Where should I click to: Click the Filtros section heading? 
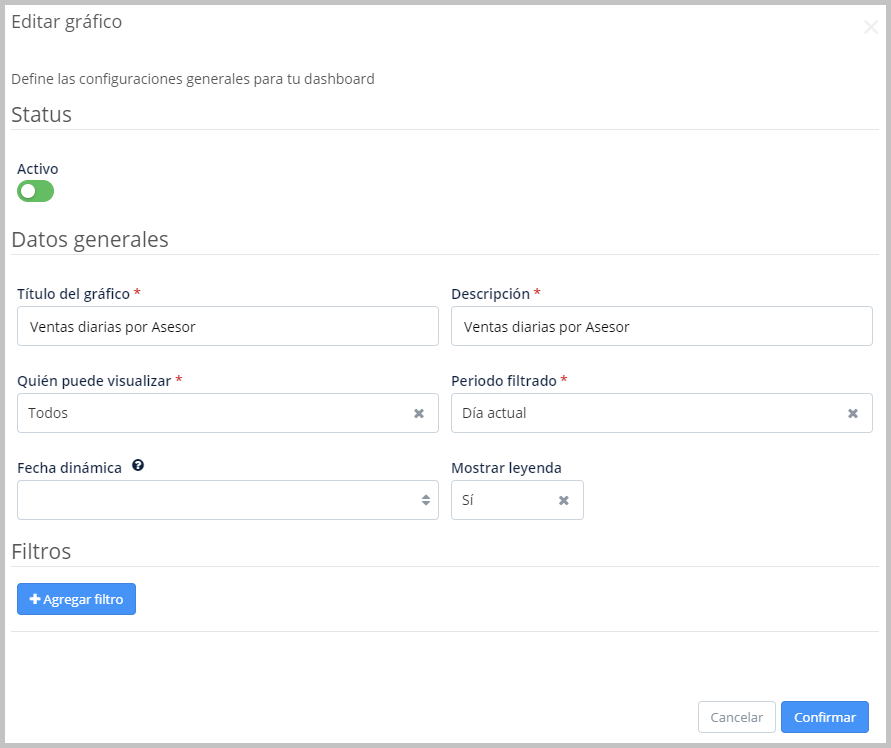click(x=41, y=551)
